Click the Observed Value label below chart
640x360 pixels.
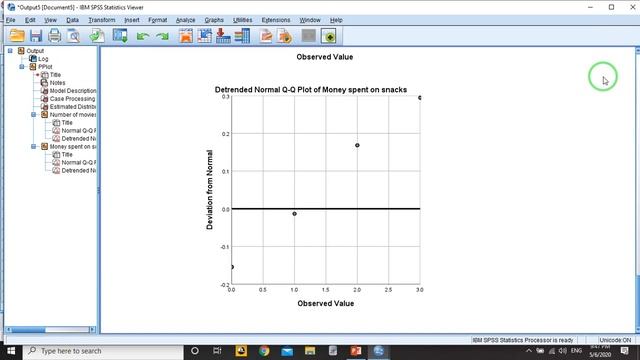pos(326,303)
